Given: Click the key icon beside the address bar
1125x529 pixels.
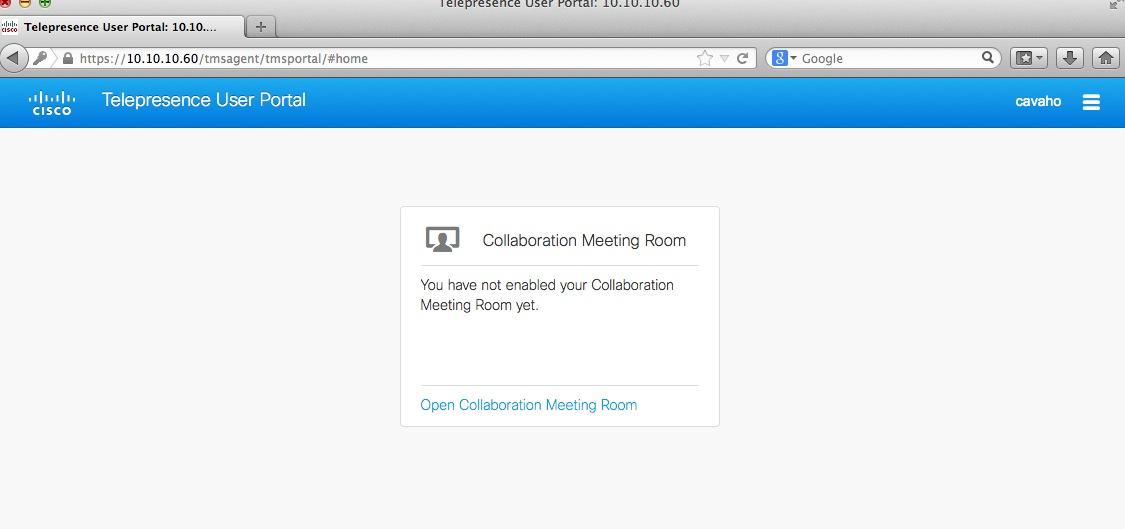Looking at the screenshot, I should [x=39, y=58].
